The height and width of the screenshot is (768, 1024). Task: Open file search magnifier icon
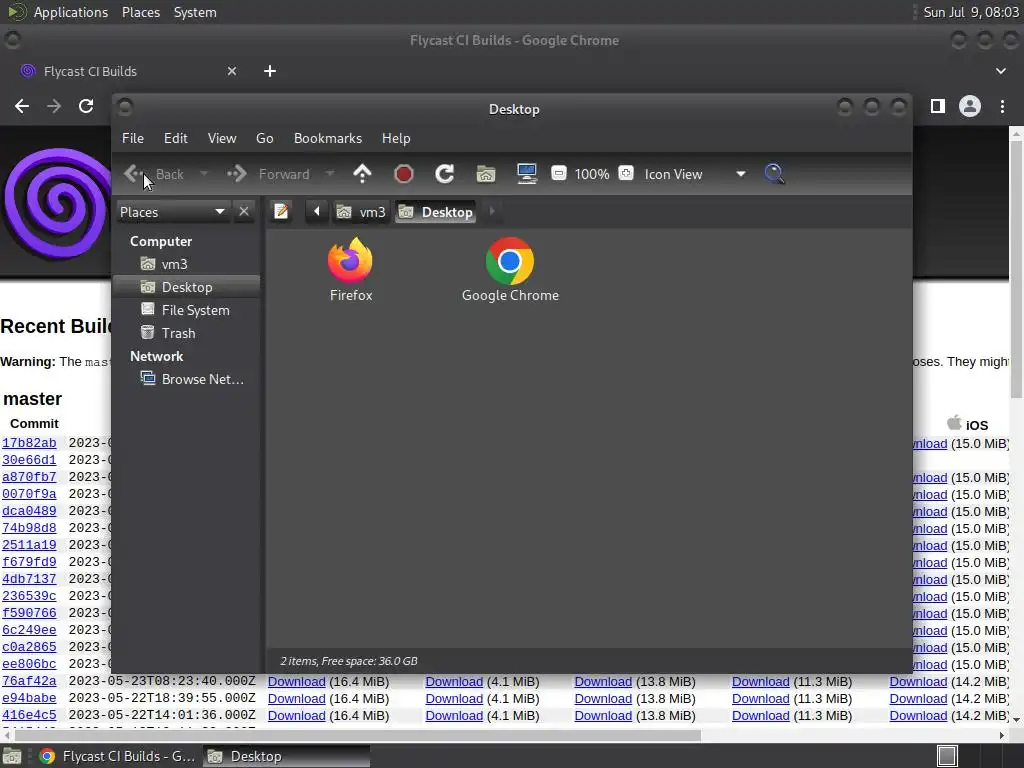click(775, 174)
